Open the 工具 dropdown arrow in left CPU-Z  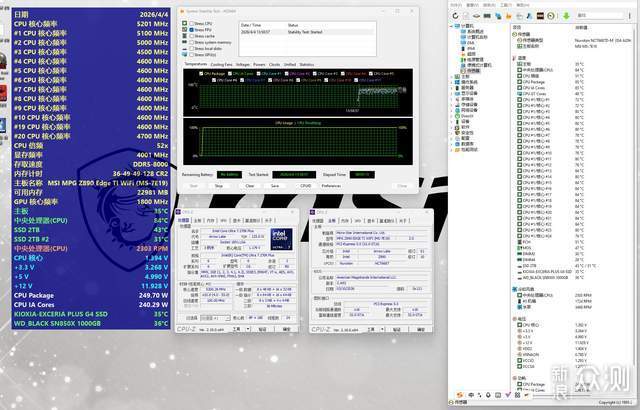click(x=248, y=329)
